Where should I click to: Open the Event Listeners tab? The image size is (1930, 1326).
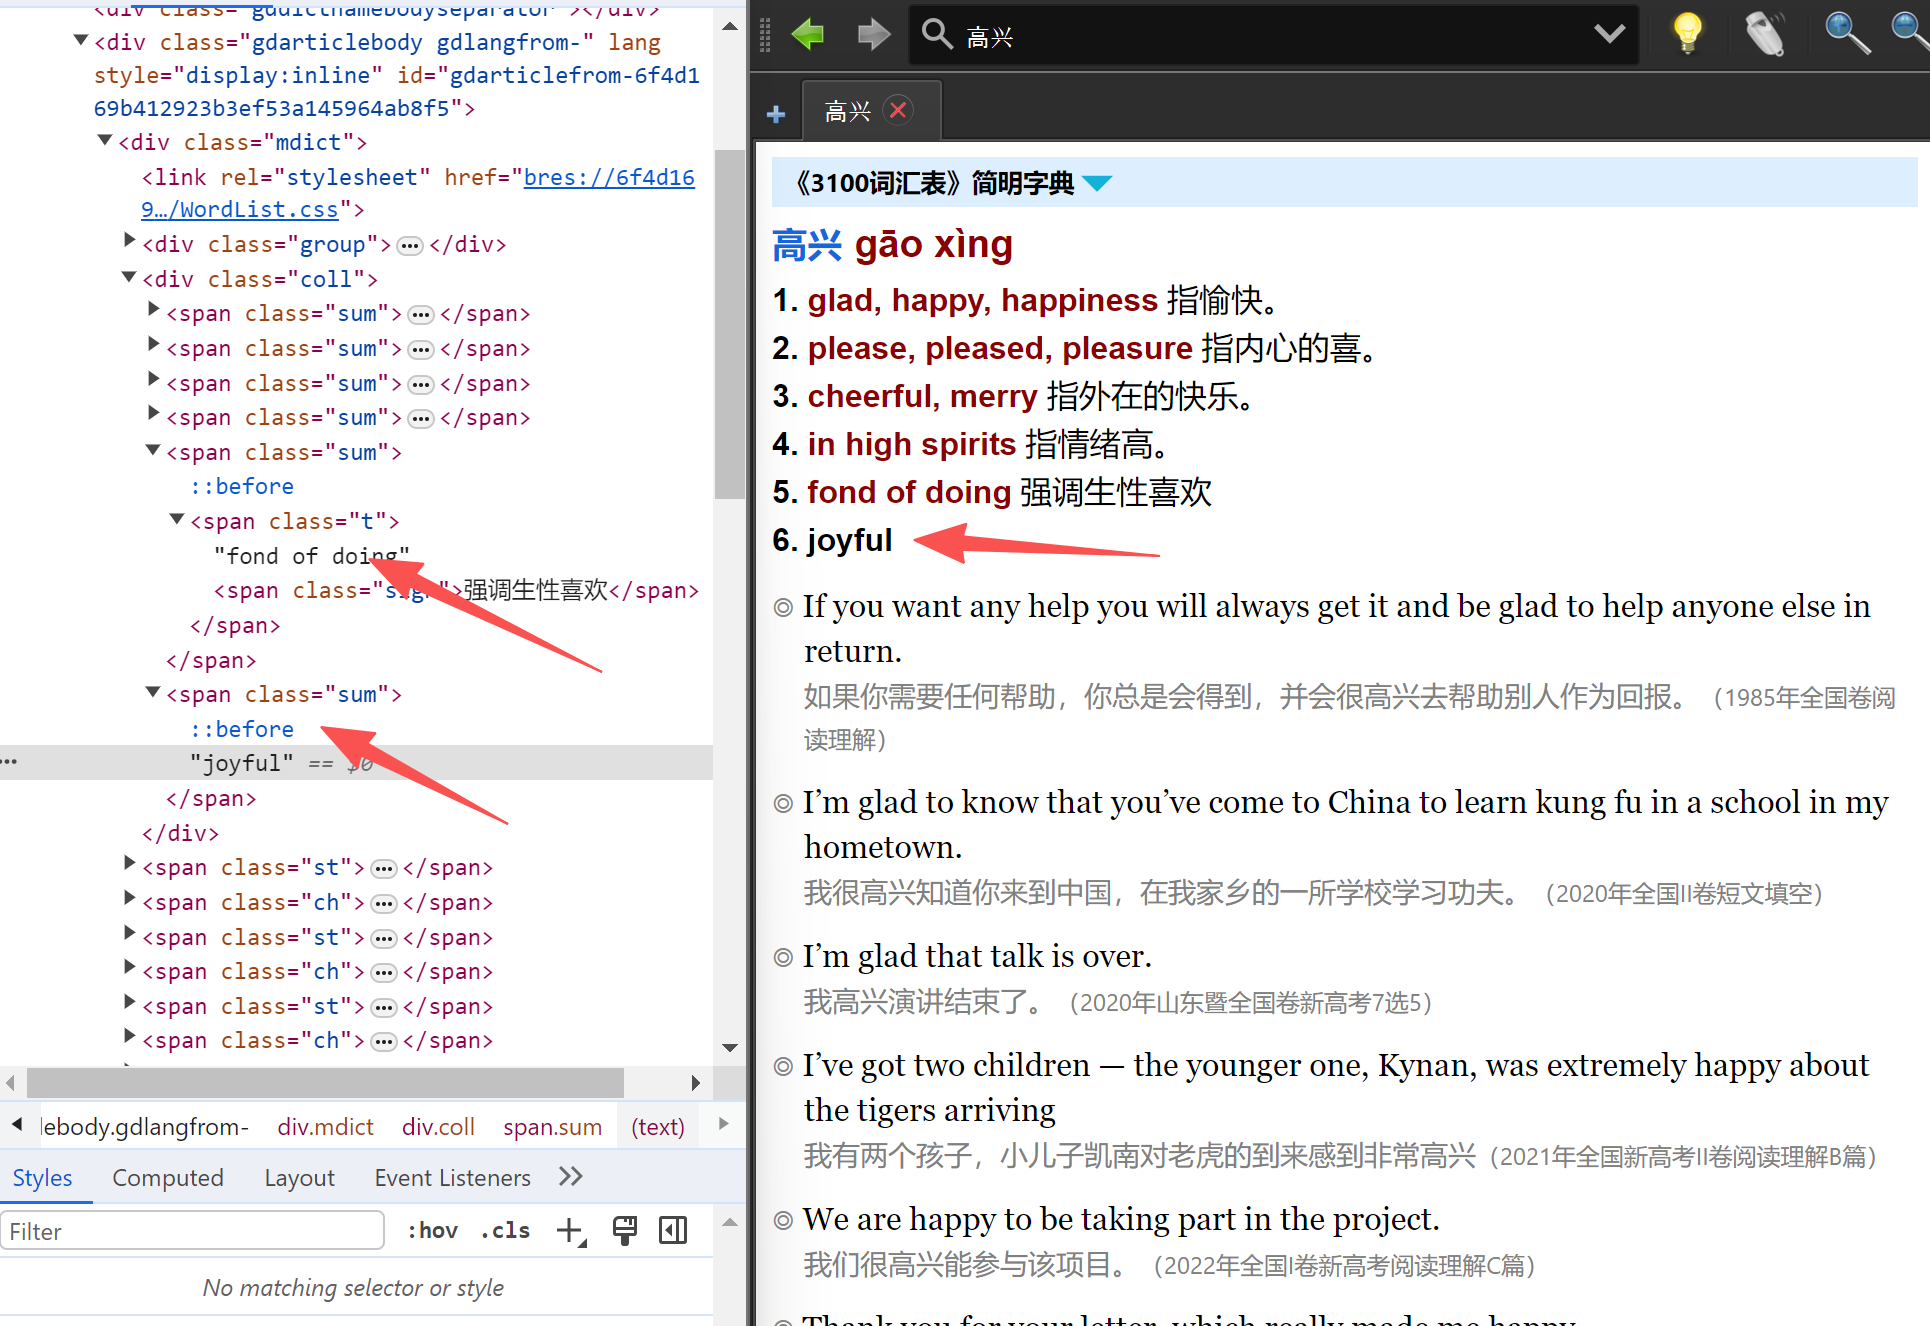(452, 1177)
